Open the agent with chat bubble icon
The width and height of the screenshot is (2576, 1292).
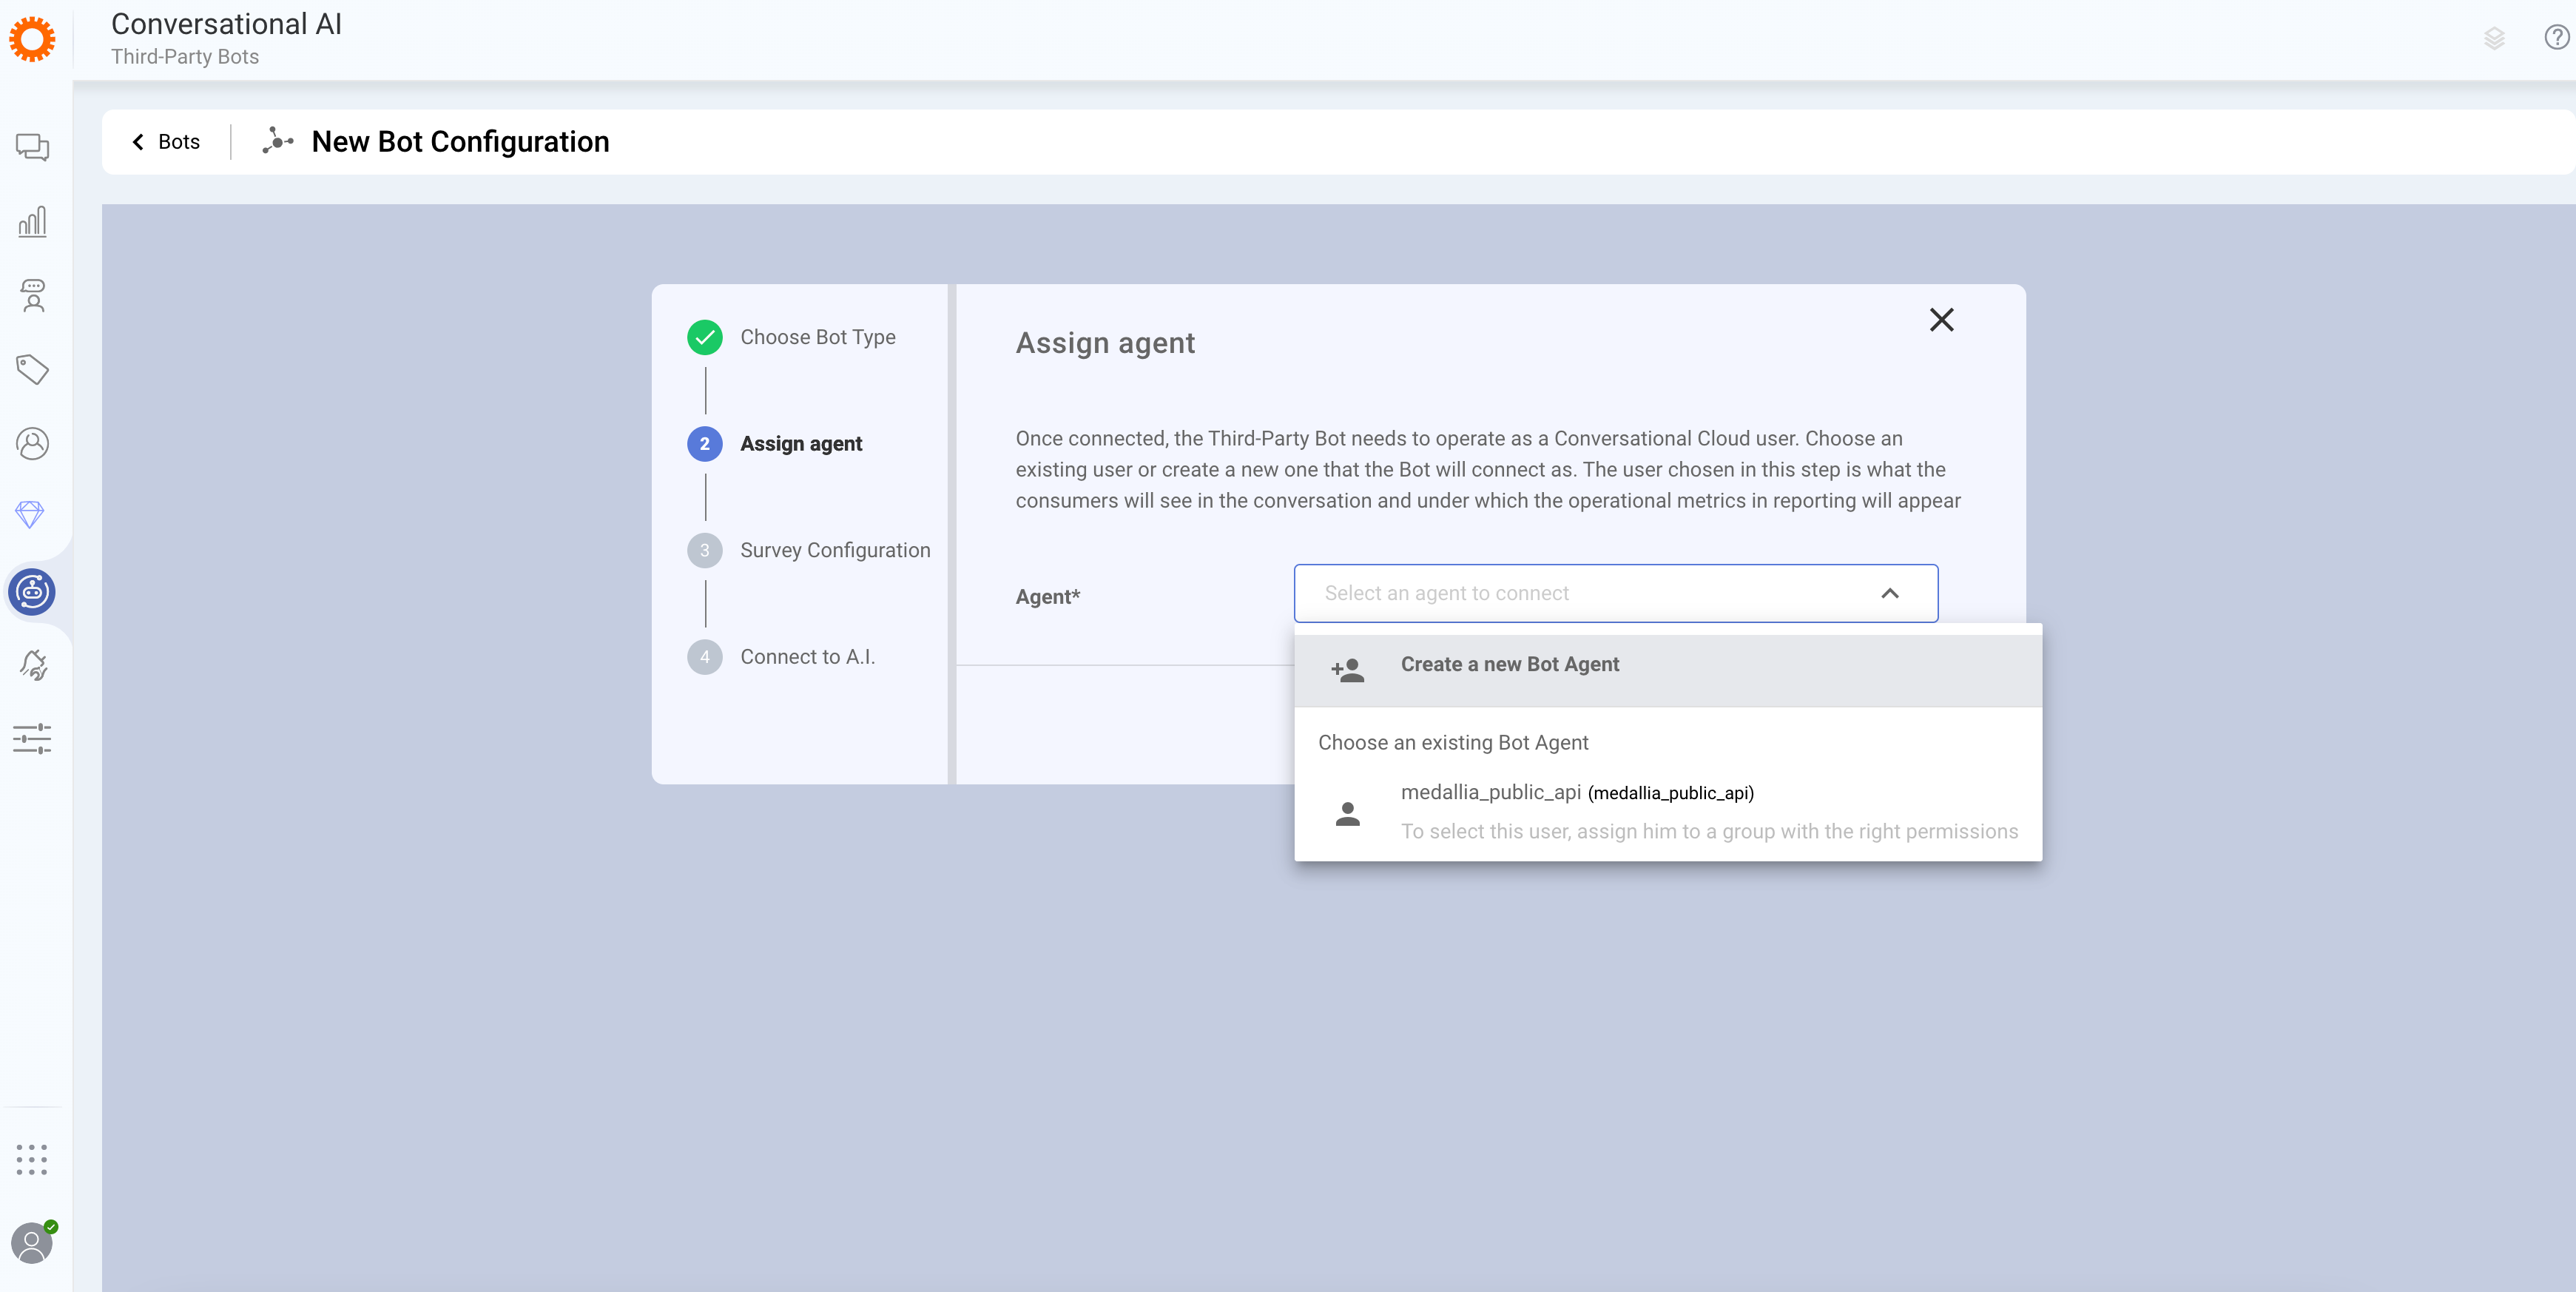[x=33, y=295]
